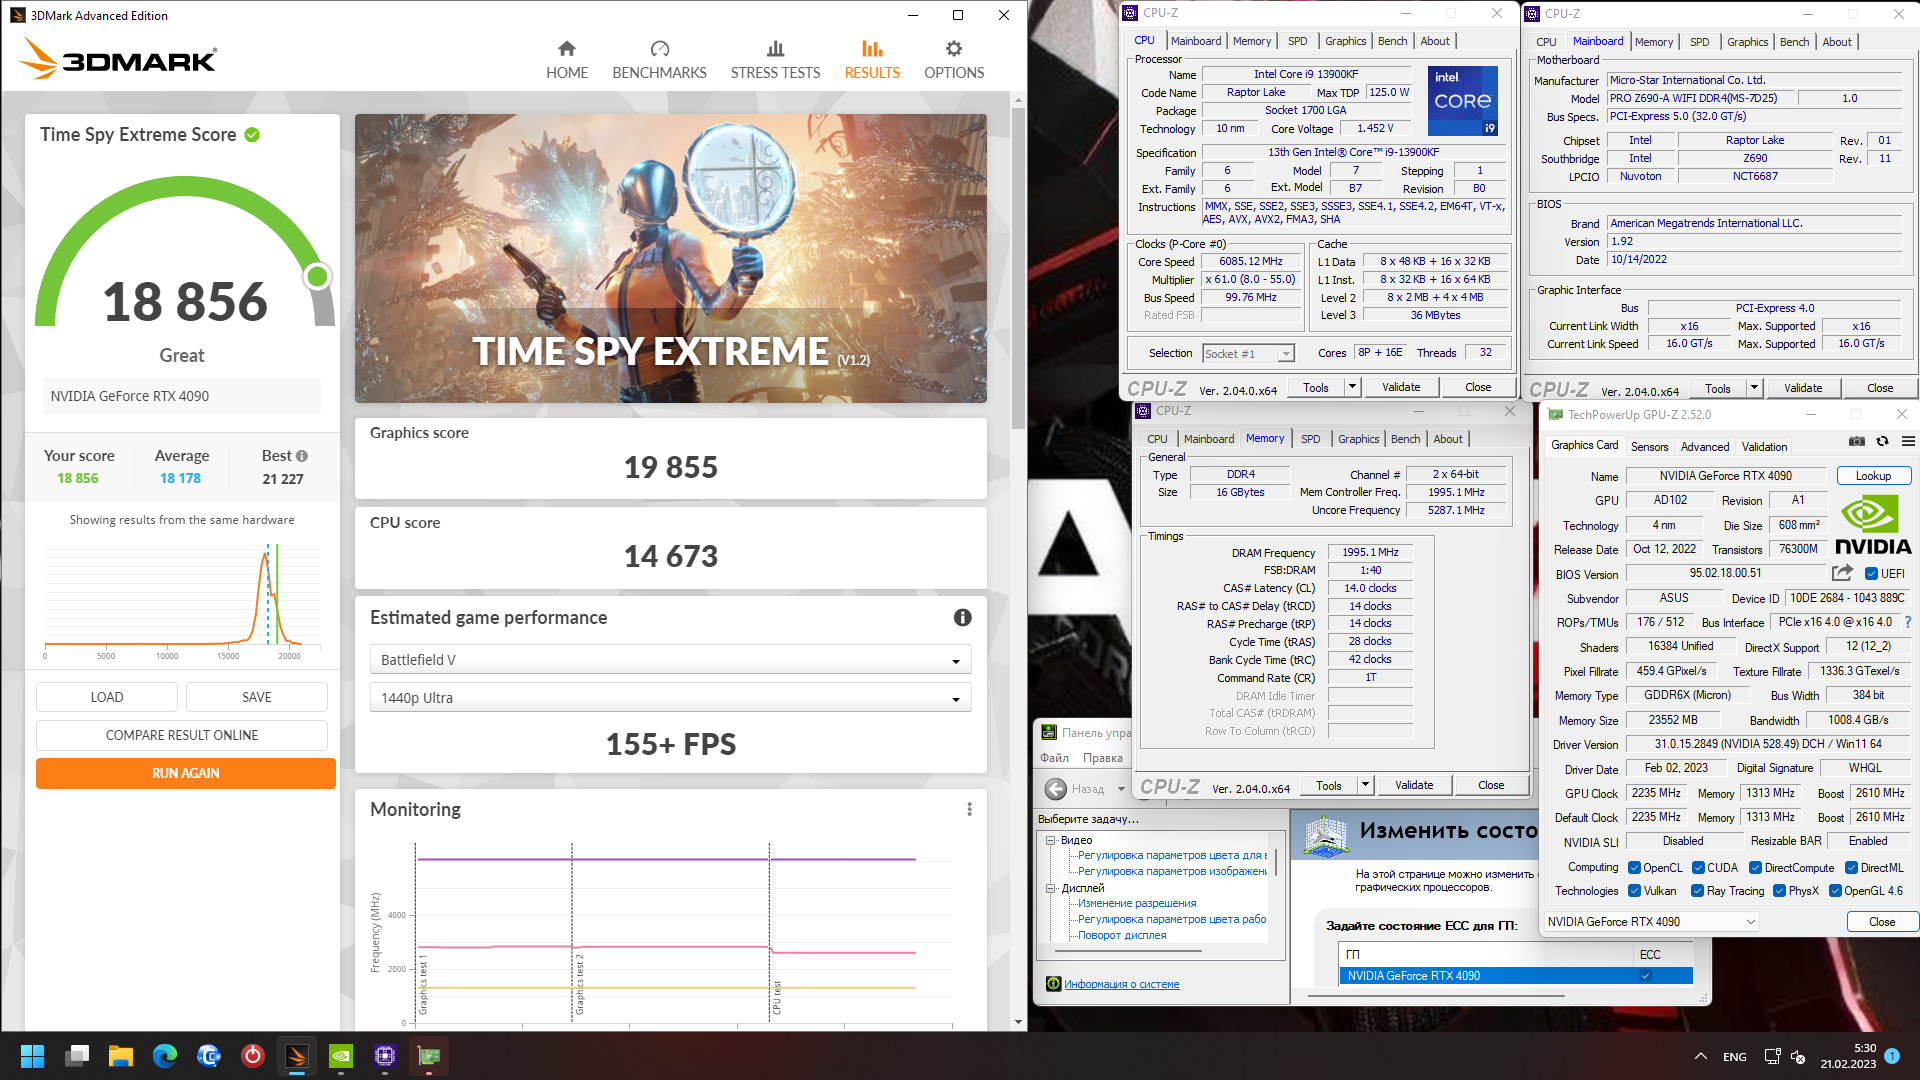Click the NVIDIA task tree vertical scrollbar
The image size is (1920, 1080).
click(x=1277, y=862)
